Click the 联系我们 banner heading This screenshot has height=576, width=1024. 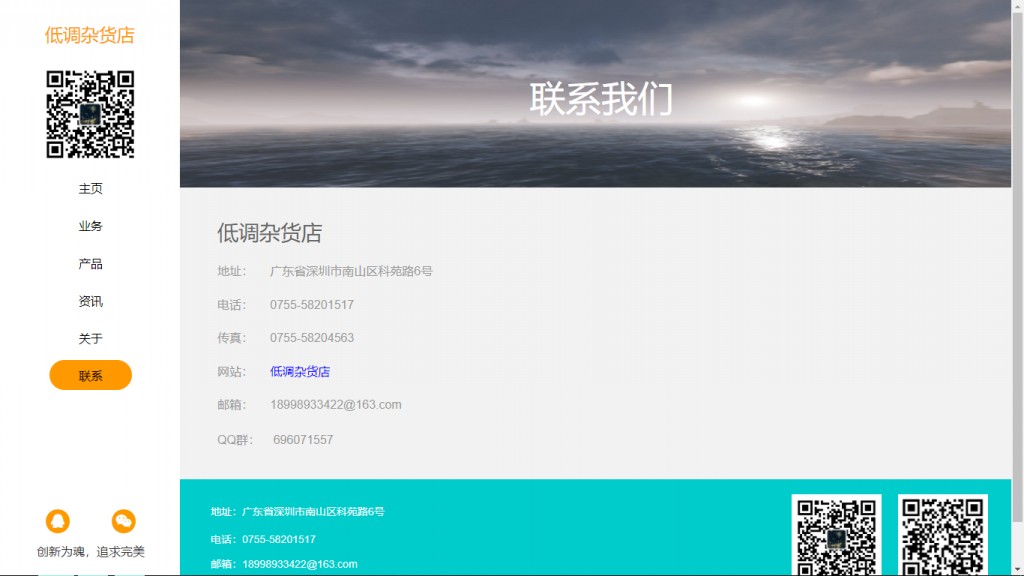pos(601,99)
